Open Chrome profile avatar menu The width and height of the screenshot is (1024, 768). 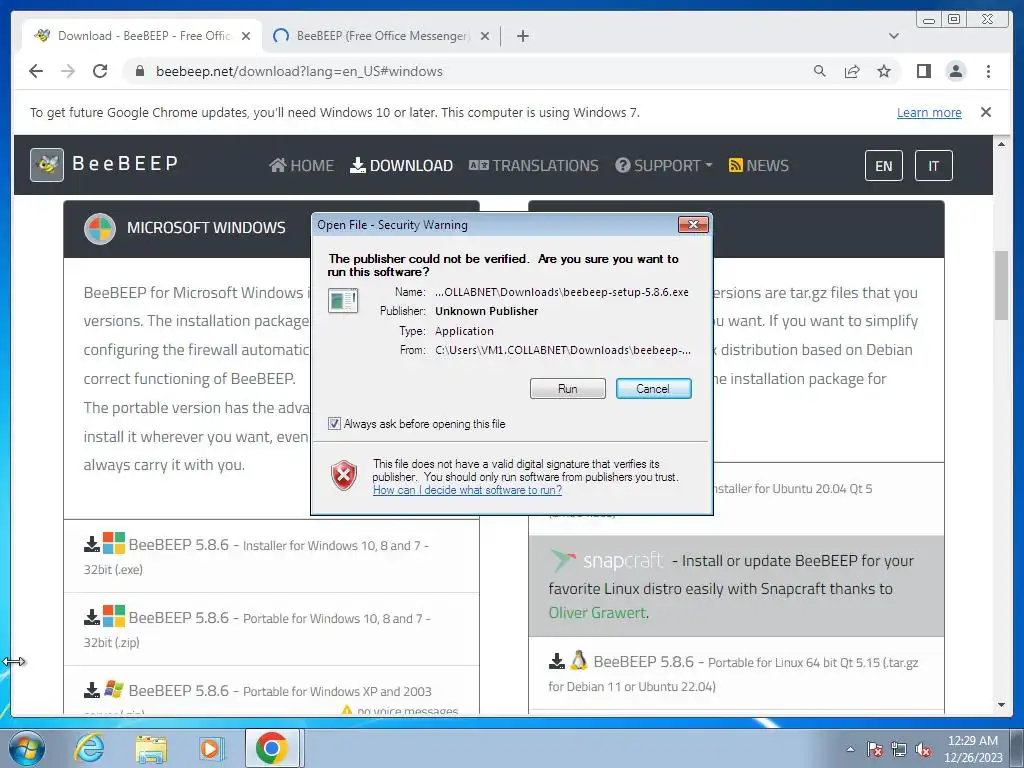point(955,71)
